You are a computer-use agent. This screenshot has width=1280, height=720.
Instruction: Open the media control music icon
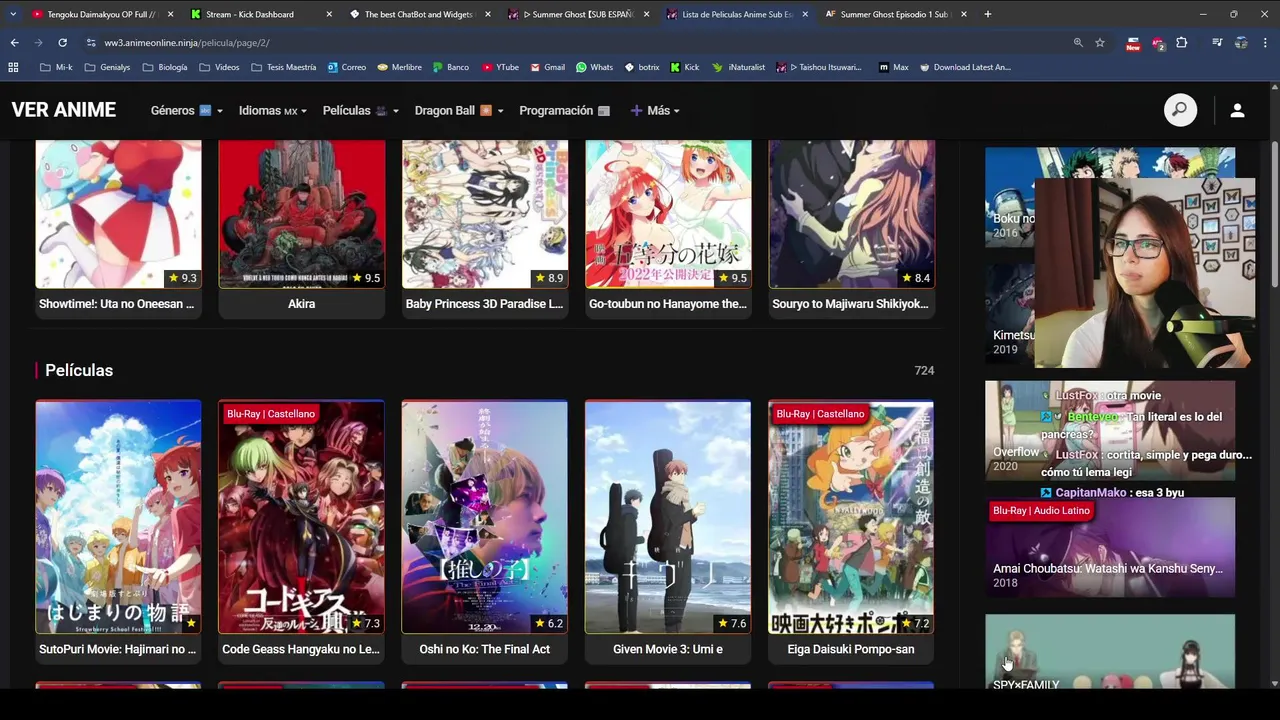[x=1217, y=43]
